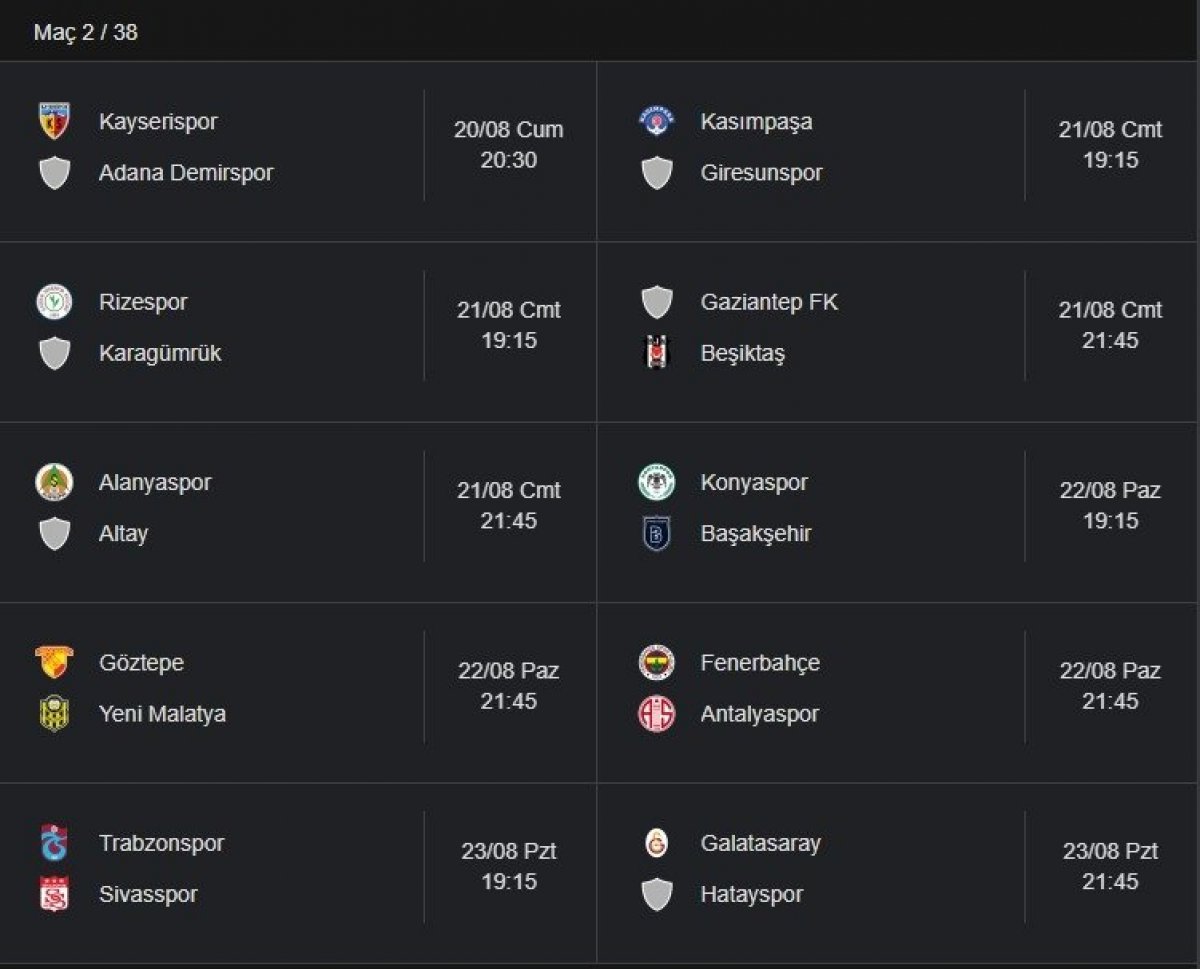
Task: Click the Sivasspor team logo
Action: coord(54,894)
